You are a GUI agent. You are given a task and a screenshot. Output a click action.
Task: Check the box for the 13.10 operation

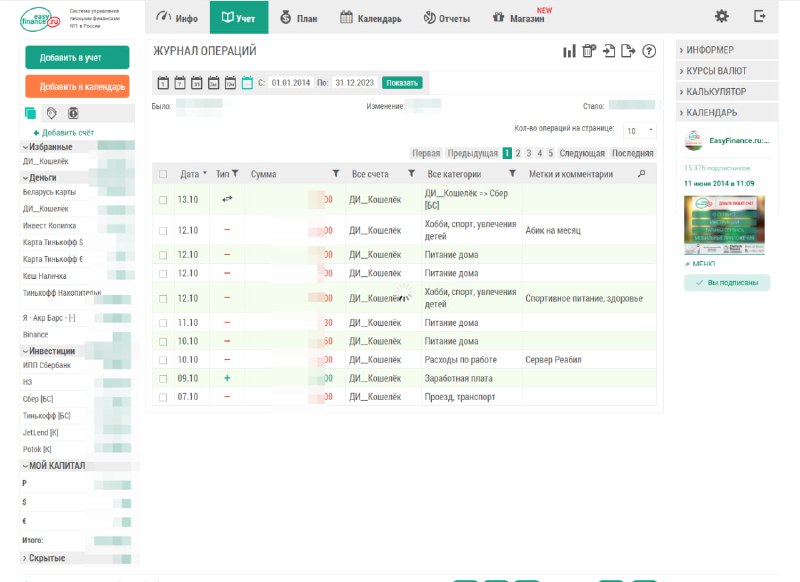(163, 200)
